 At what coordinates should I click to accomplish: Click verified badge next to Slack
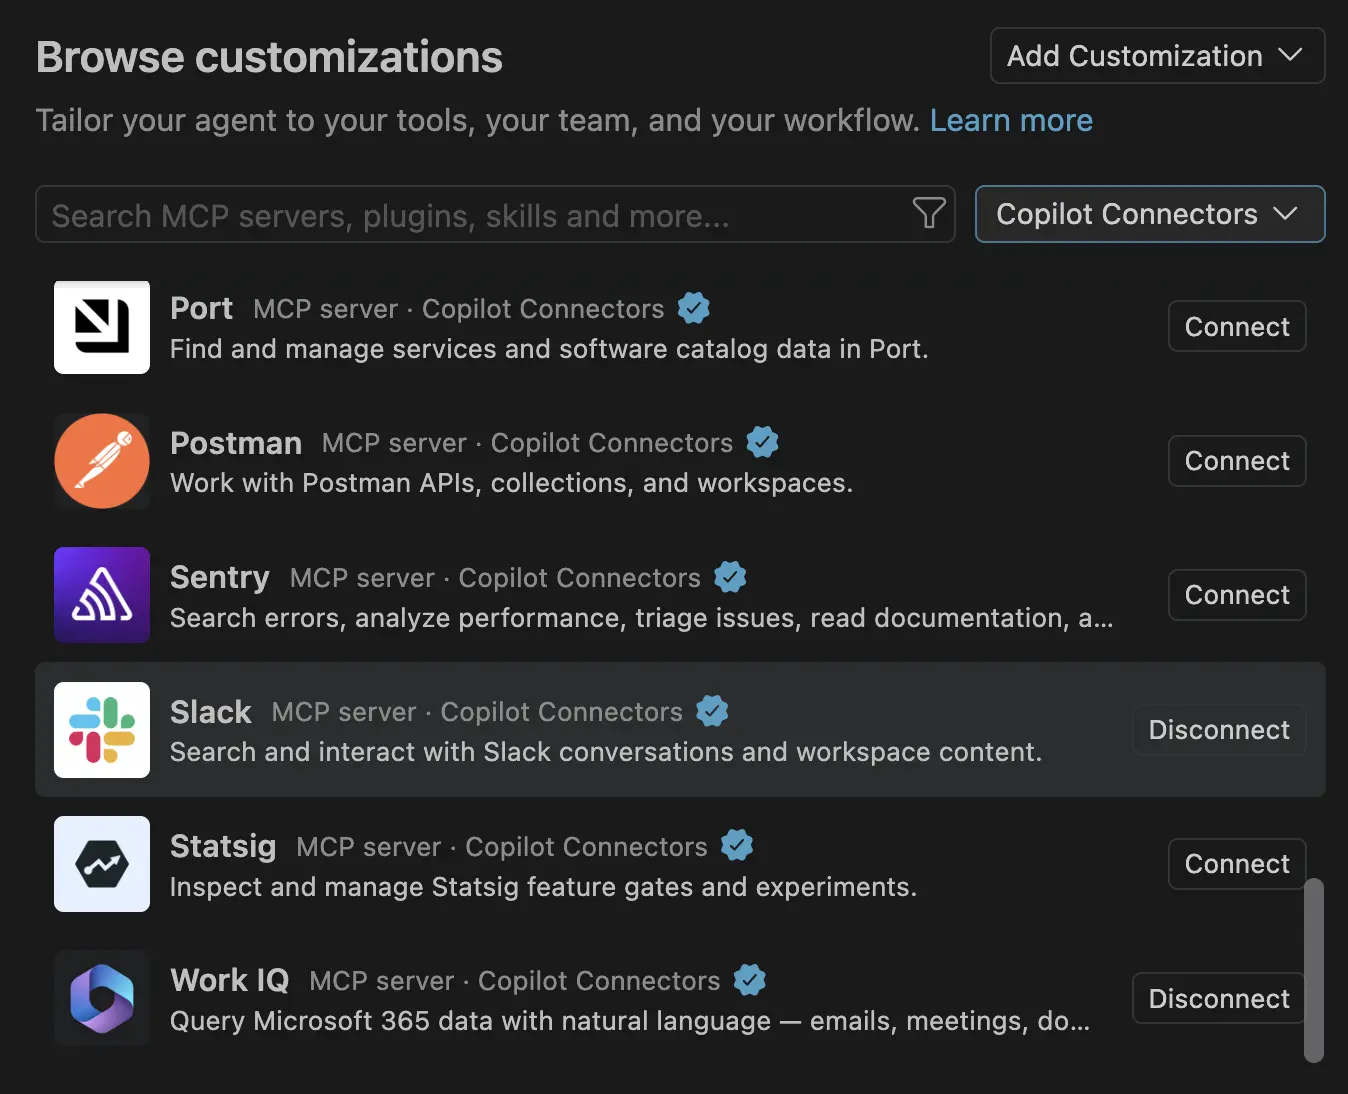click(712, 711)
